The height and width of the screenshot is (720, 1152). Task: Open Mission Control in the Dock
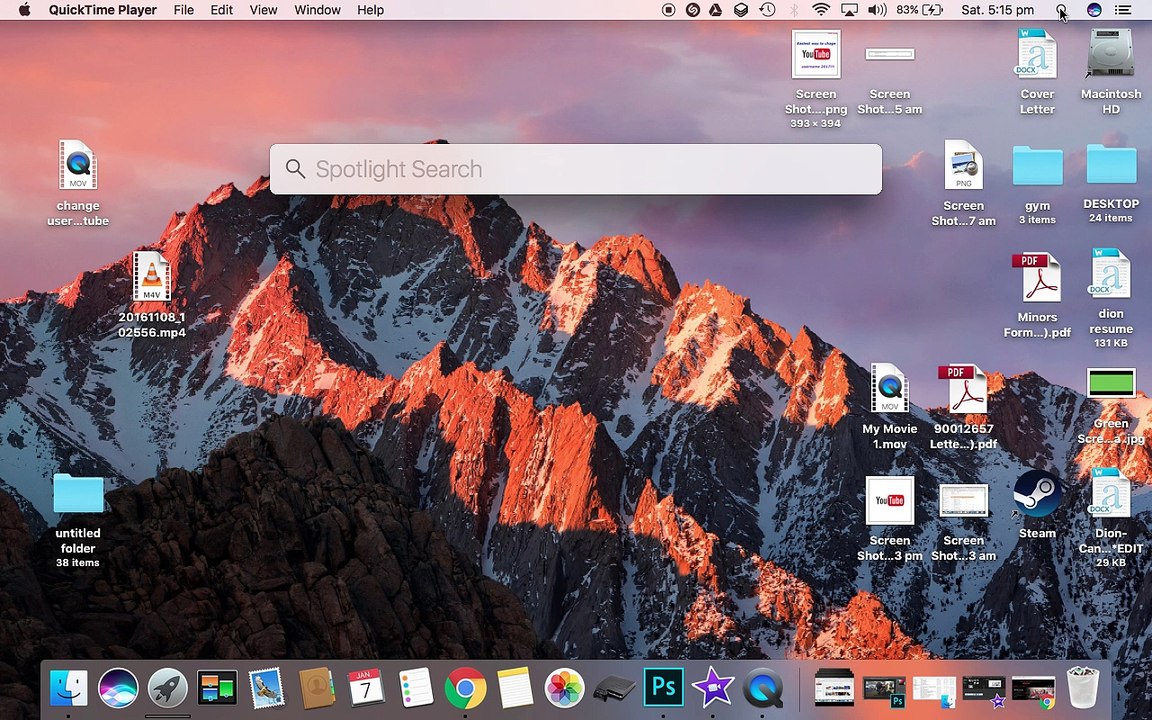tap(217, 688)
